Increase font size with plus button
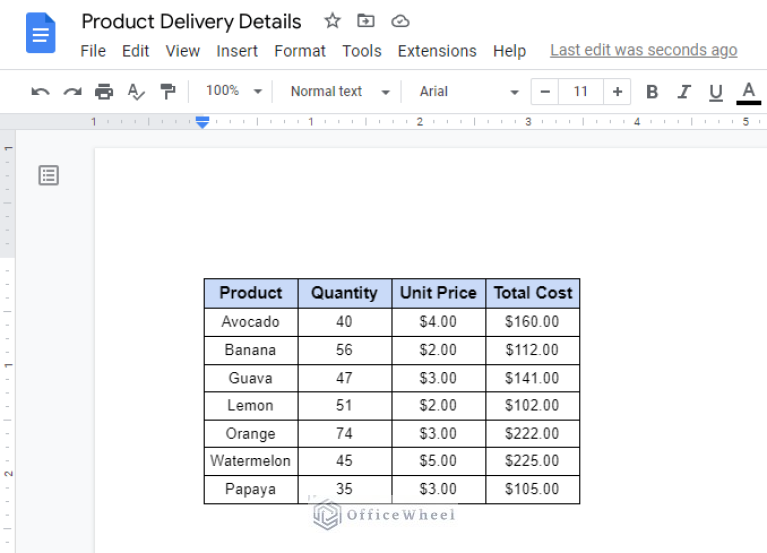Viewport: 767px width, 553px height. click(617, 91)
